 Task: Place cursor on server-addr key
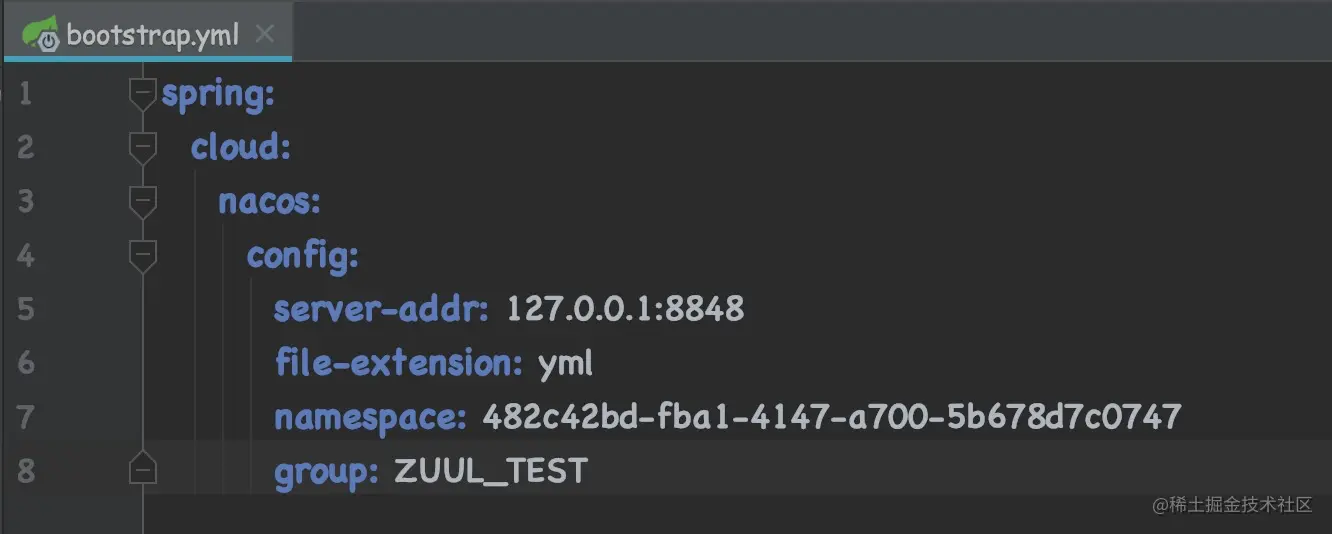tap(382, 309)
